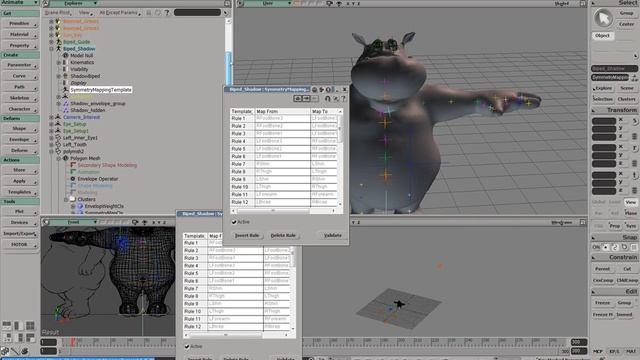Viewport: 640px width, 360px height.
Task: Expand the Biped_Guide tree node
Action: pos(51,42)
